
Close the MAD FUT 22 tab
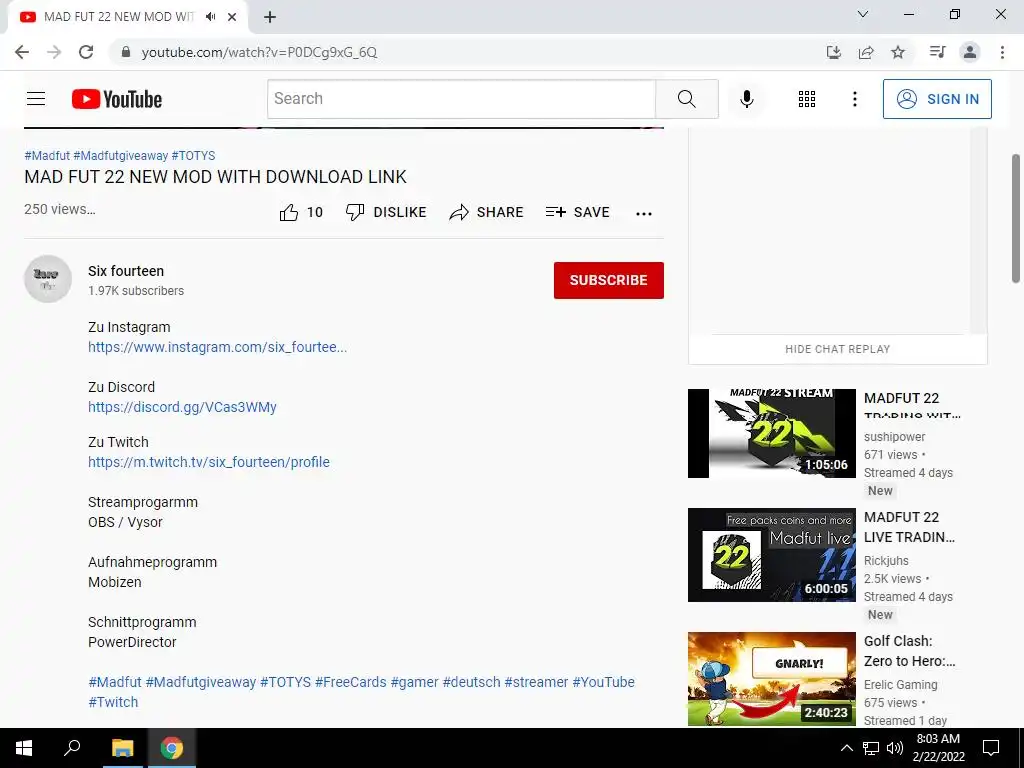[x=232, y=17]
